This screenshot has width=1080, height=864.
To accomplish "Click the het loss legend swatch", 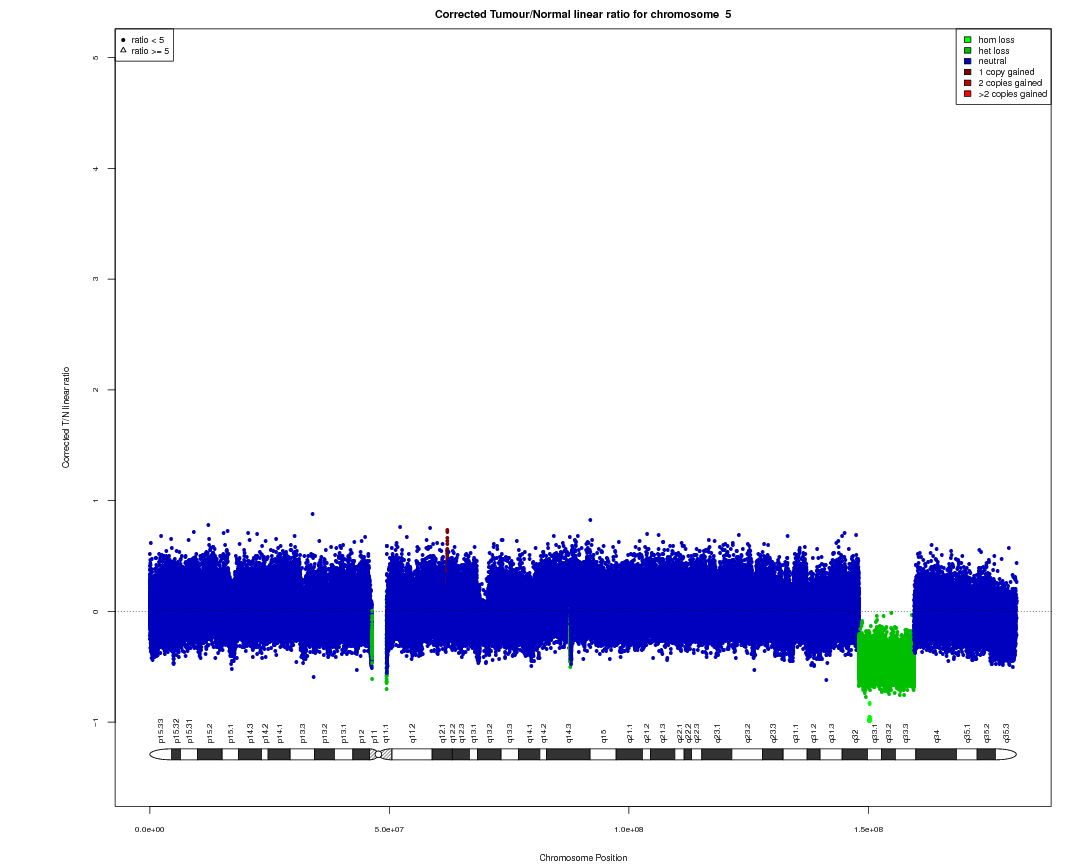I will click(968, 51).
